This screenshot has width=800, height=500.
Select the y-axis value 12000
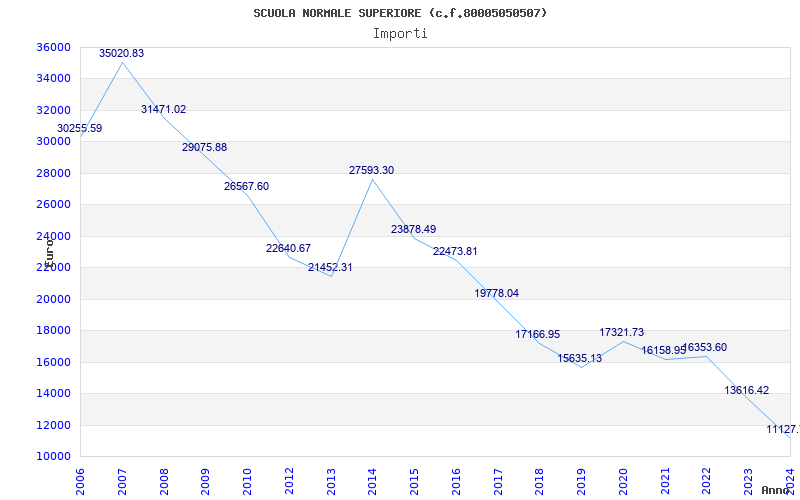[x=54, y=425]
